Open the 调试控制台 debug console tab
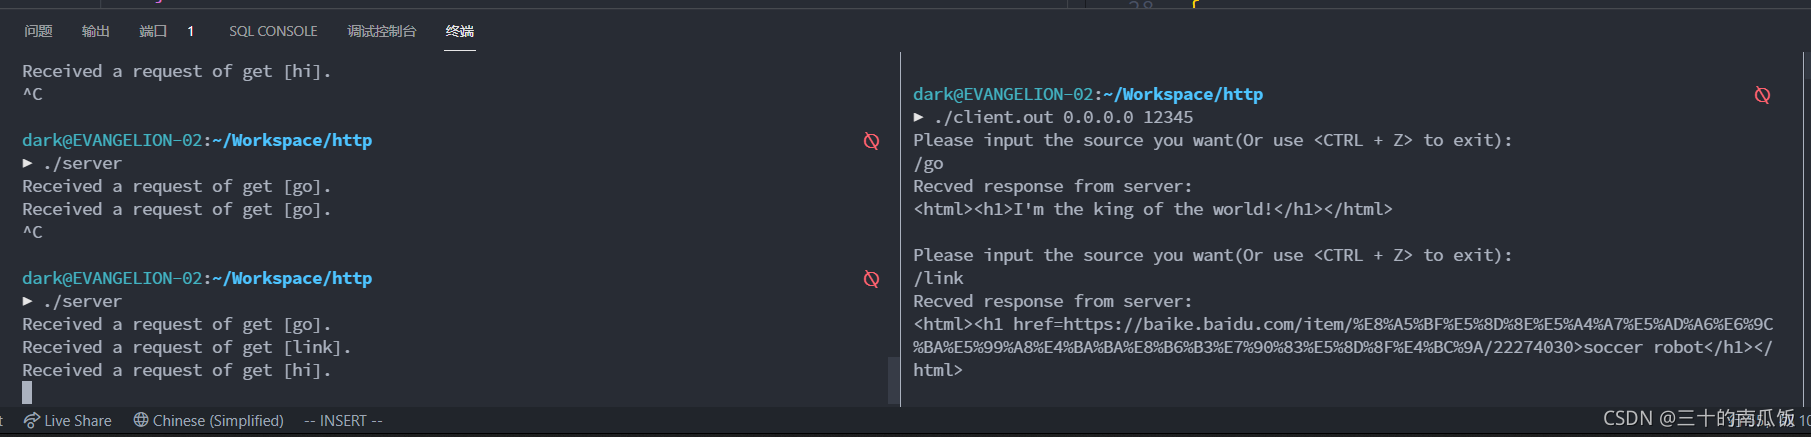1811x437 pixels. tap(381, 31)
